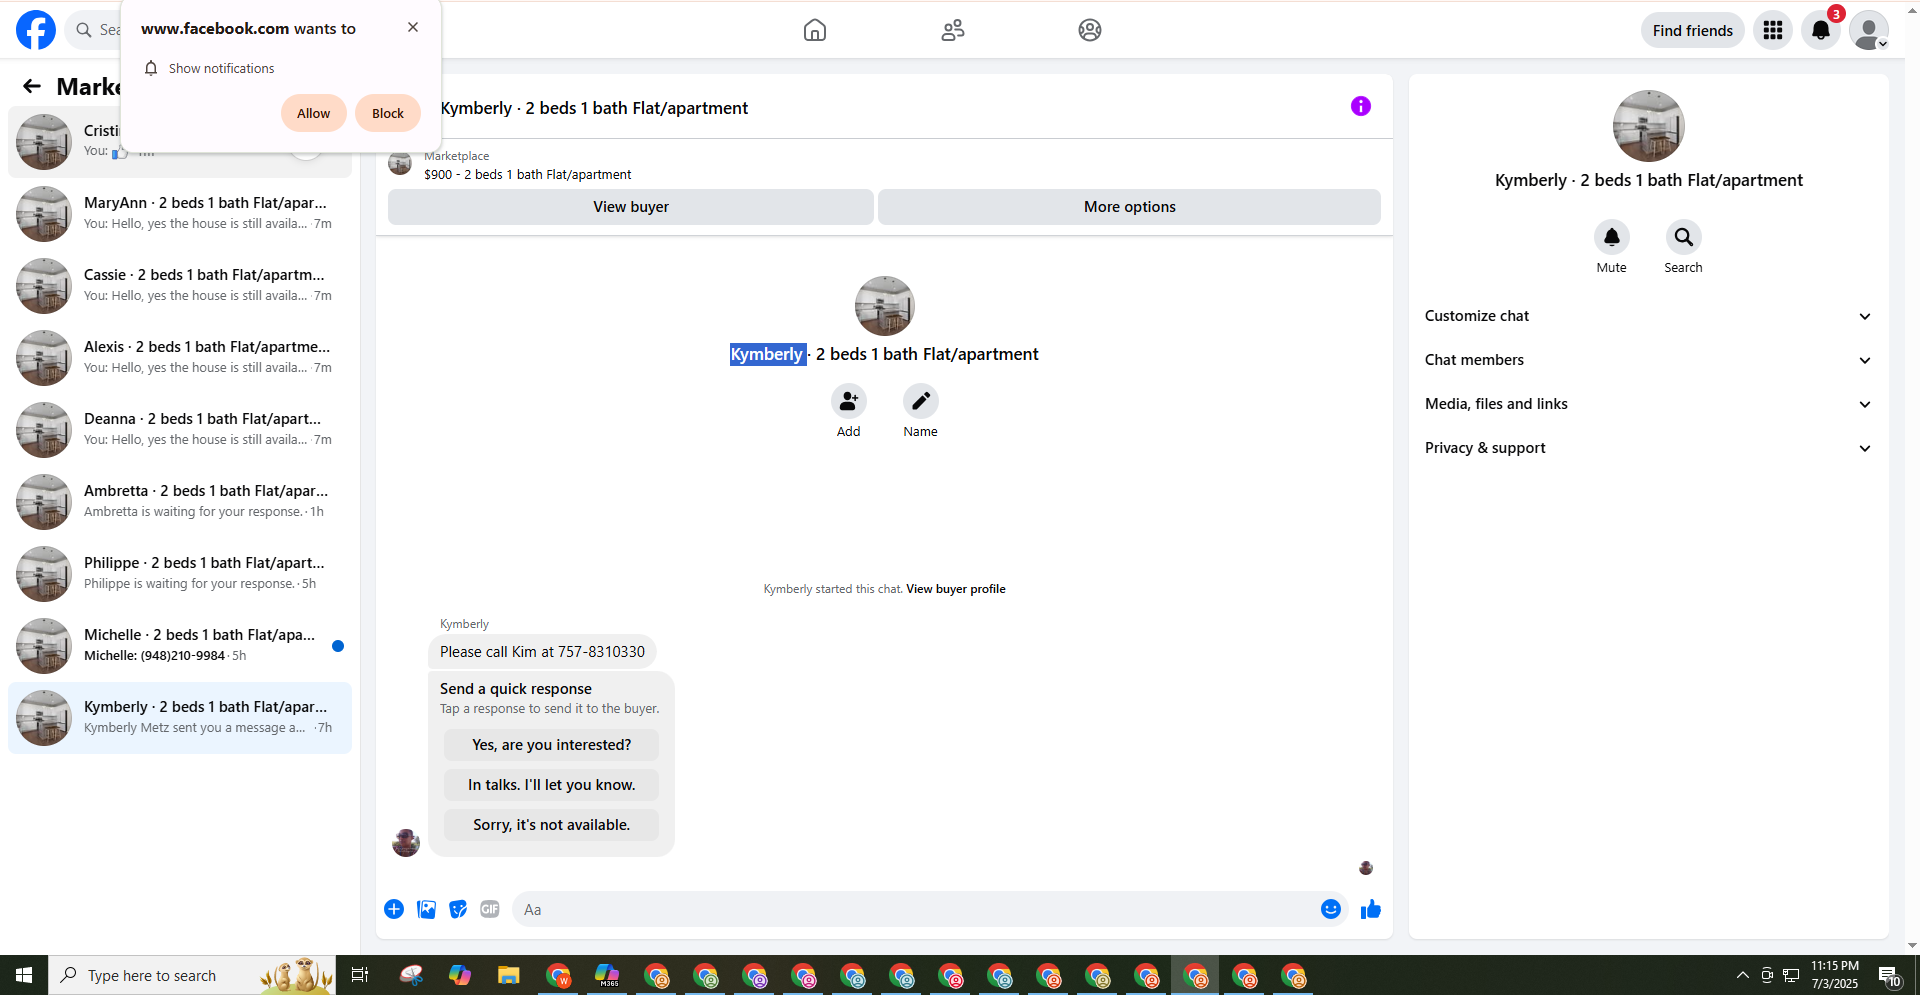This screenshot has height=995, width=1920.
Task: Open the Friends icon in top navigation
Action: click(953, 30)
